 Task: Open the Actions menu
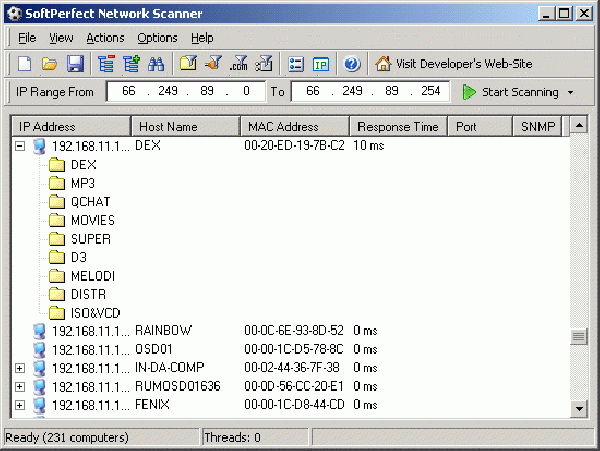click(105, 38)
